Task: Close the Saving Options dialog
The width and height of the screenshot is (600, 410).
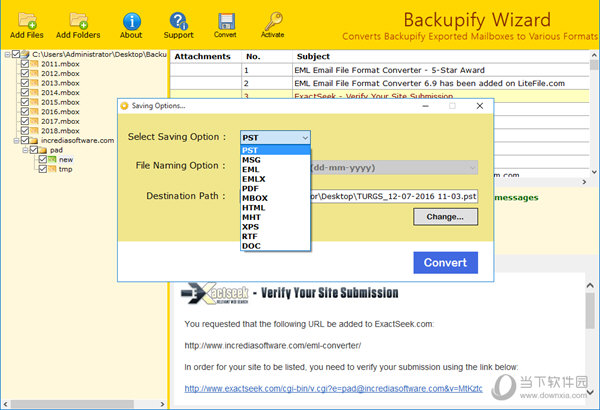Action: click(480, 106)
